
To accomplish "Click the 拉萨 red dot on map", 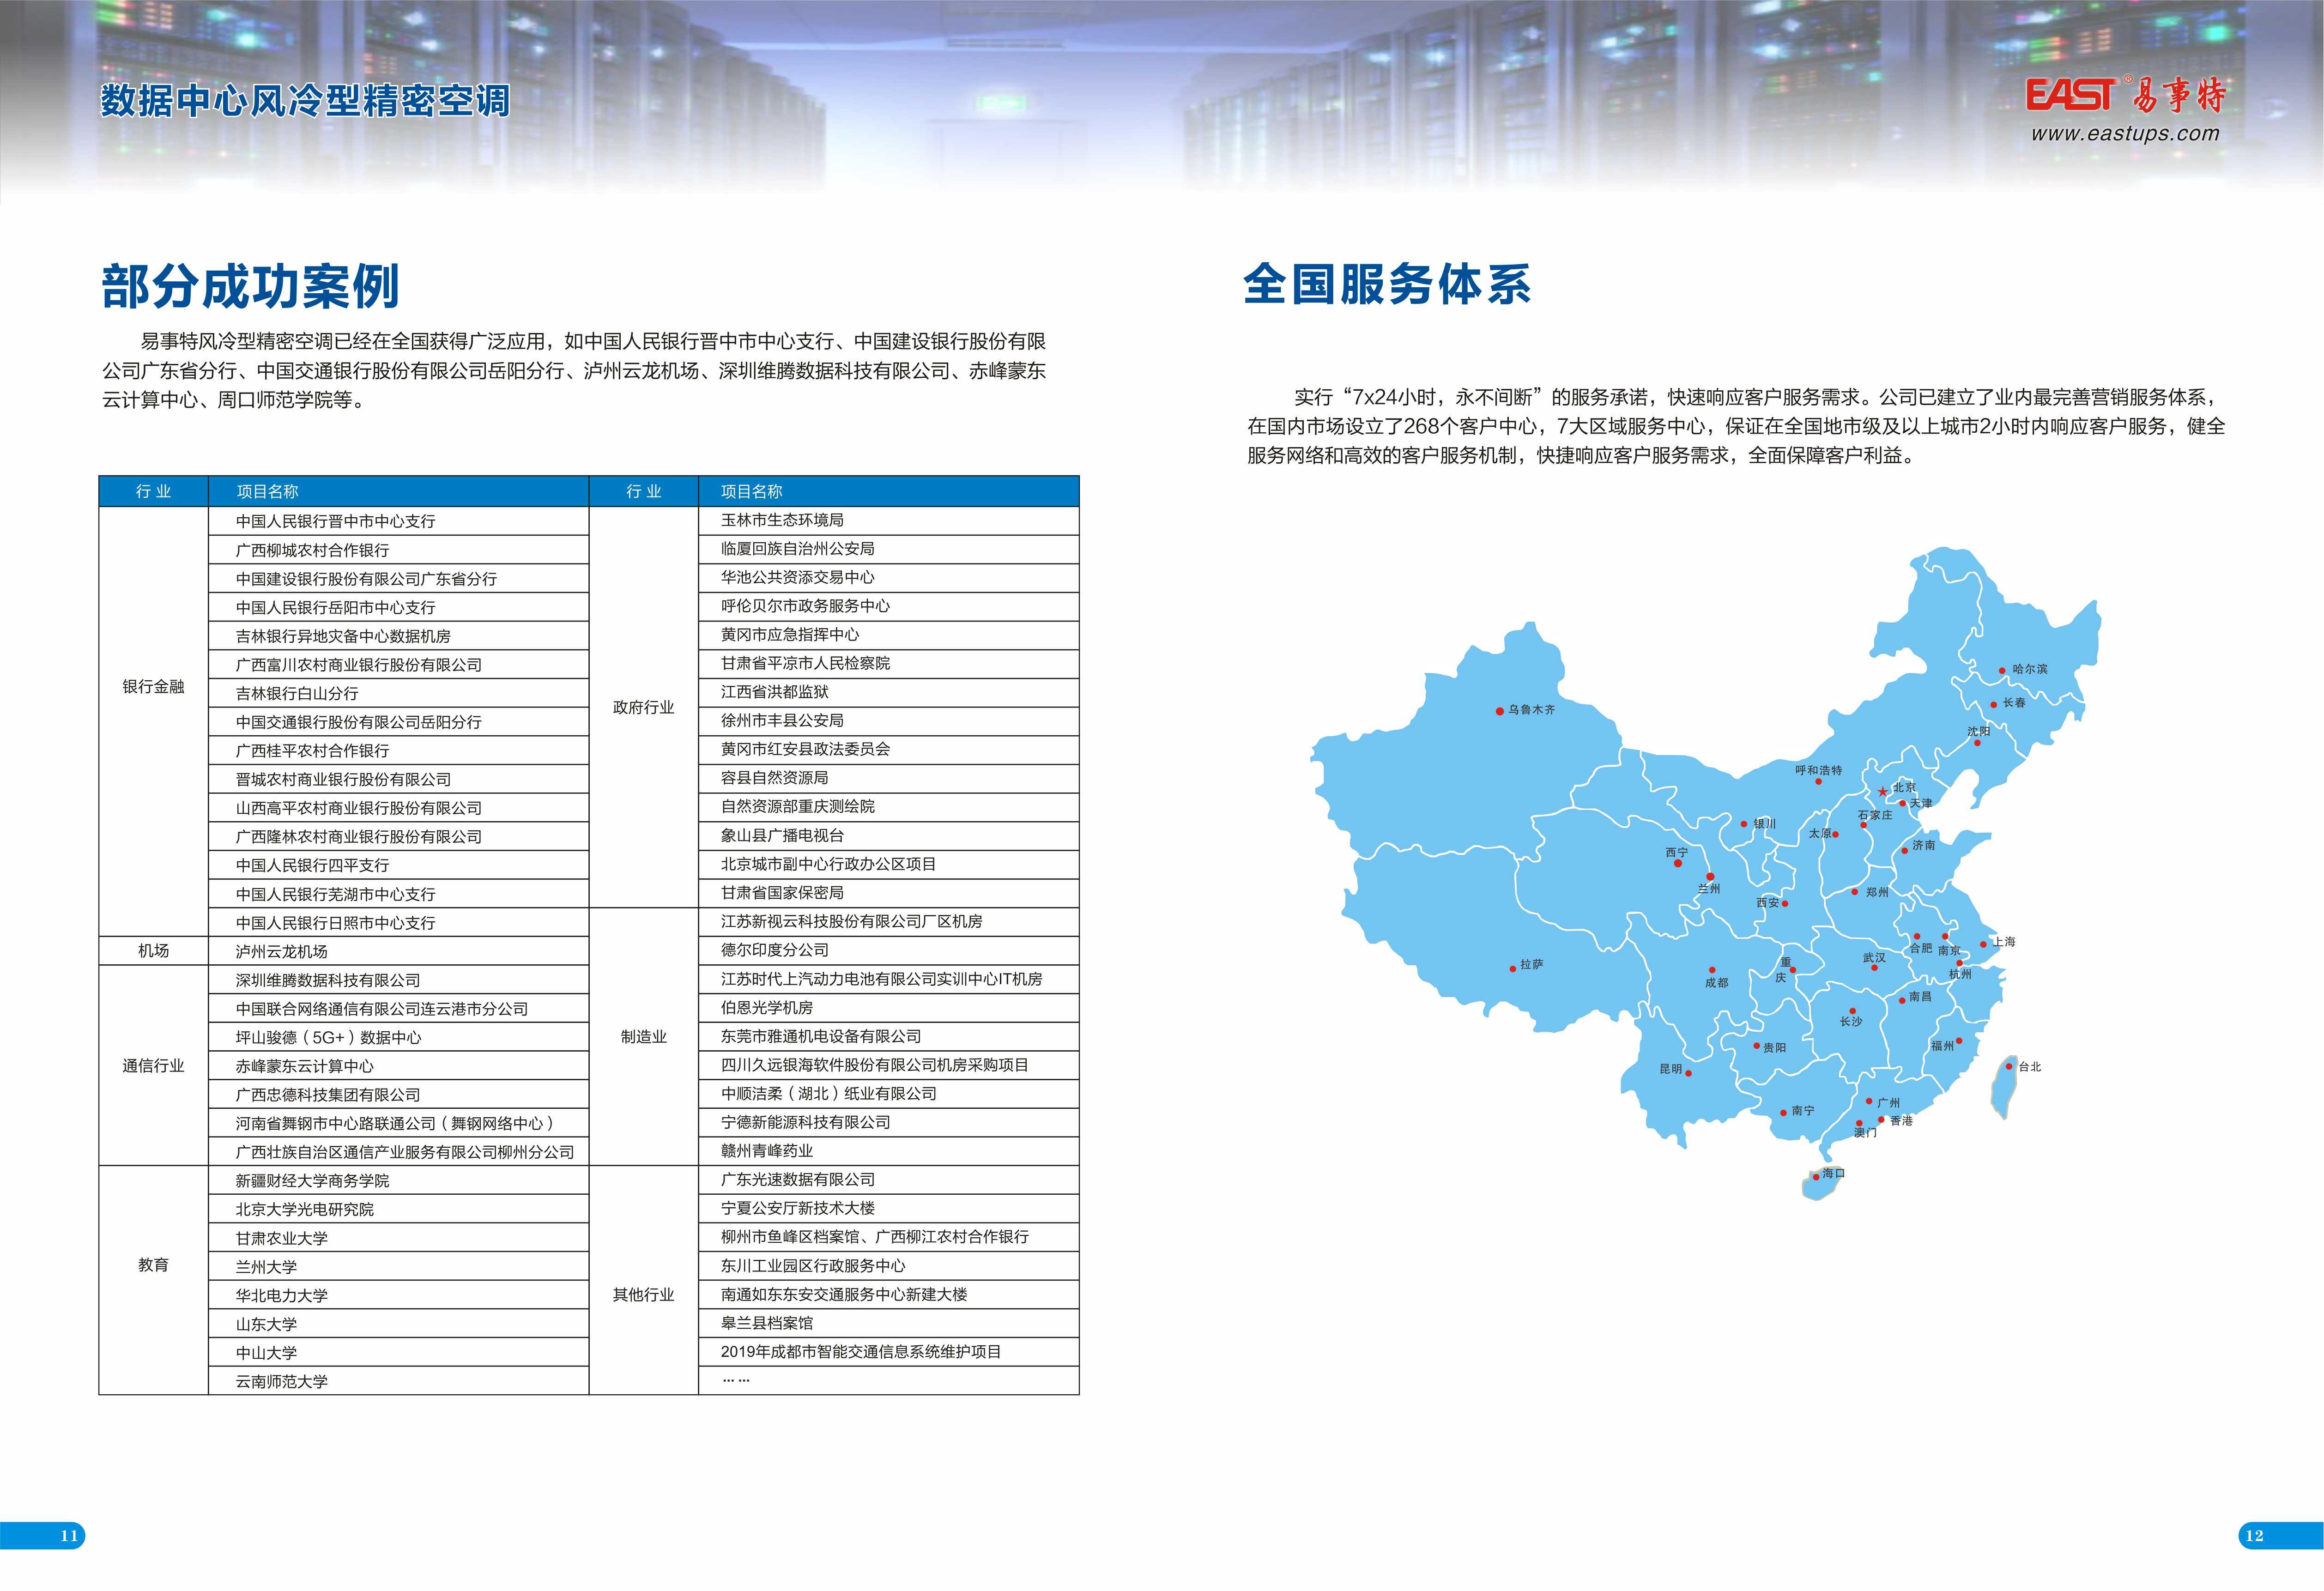I will tap(1512, 968).
